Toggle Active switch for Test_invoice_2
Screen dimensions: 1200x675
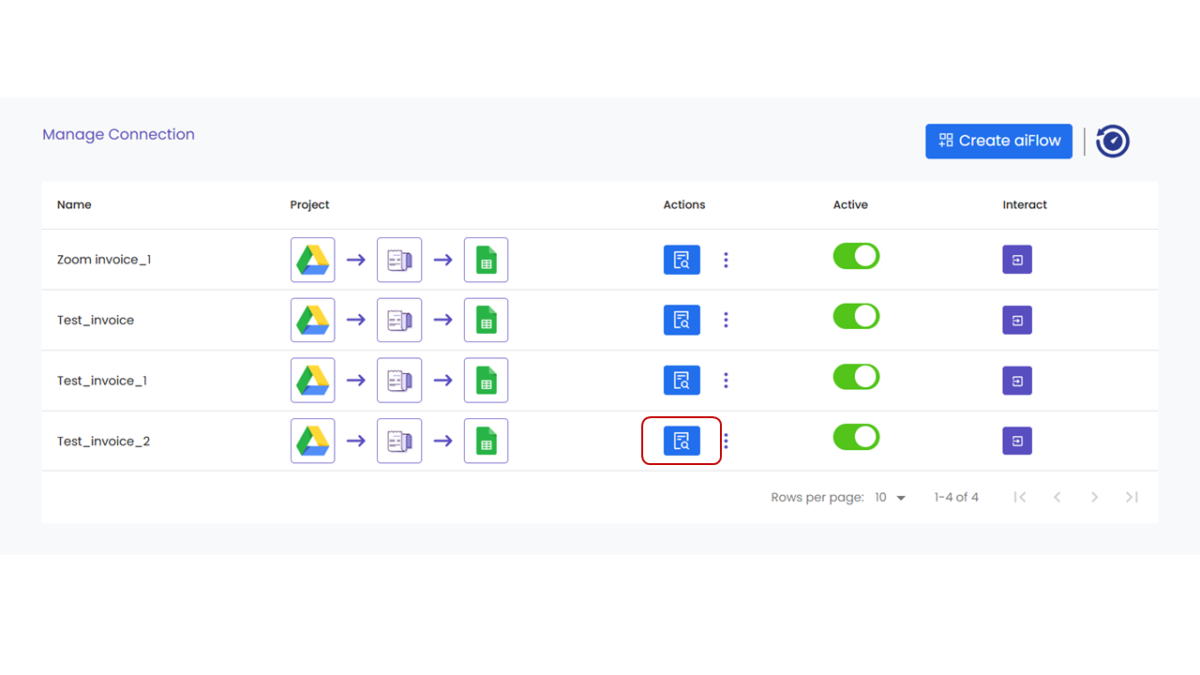pos(856,437)
